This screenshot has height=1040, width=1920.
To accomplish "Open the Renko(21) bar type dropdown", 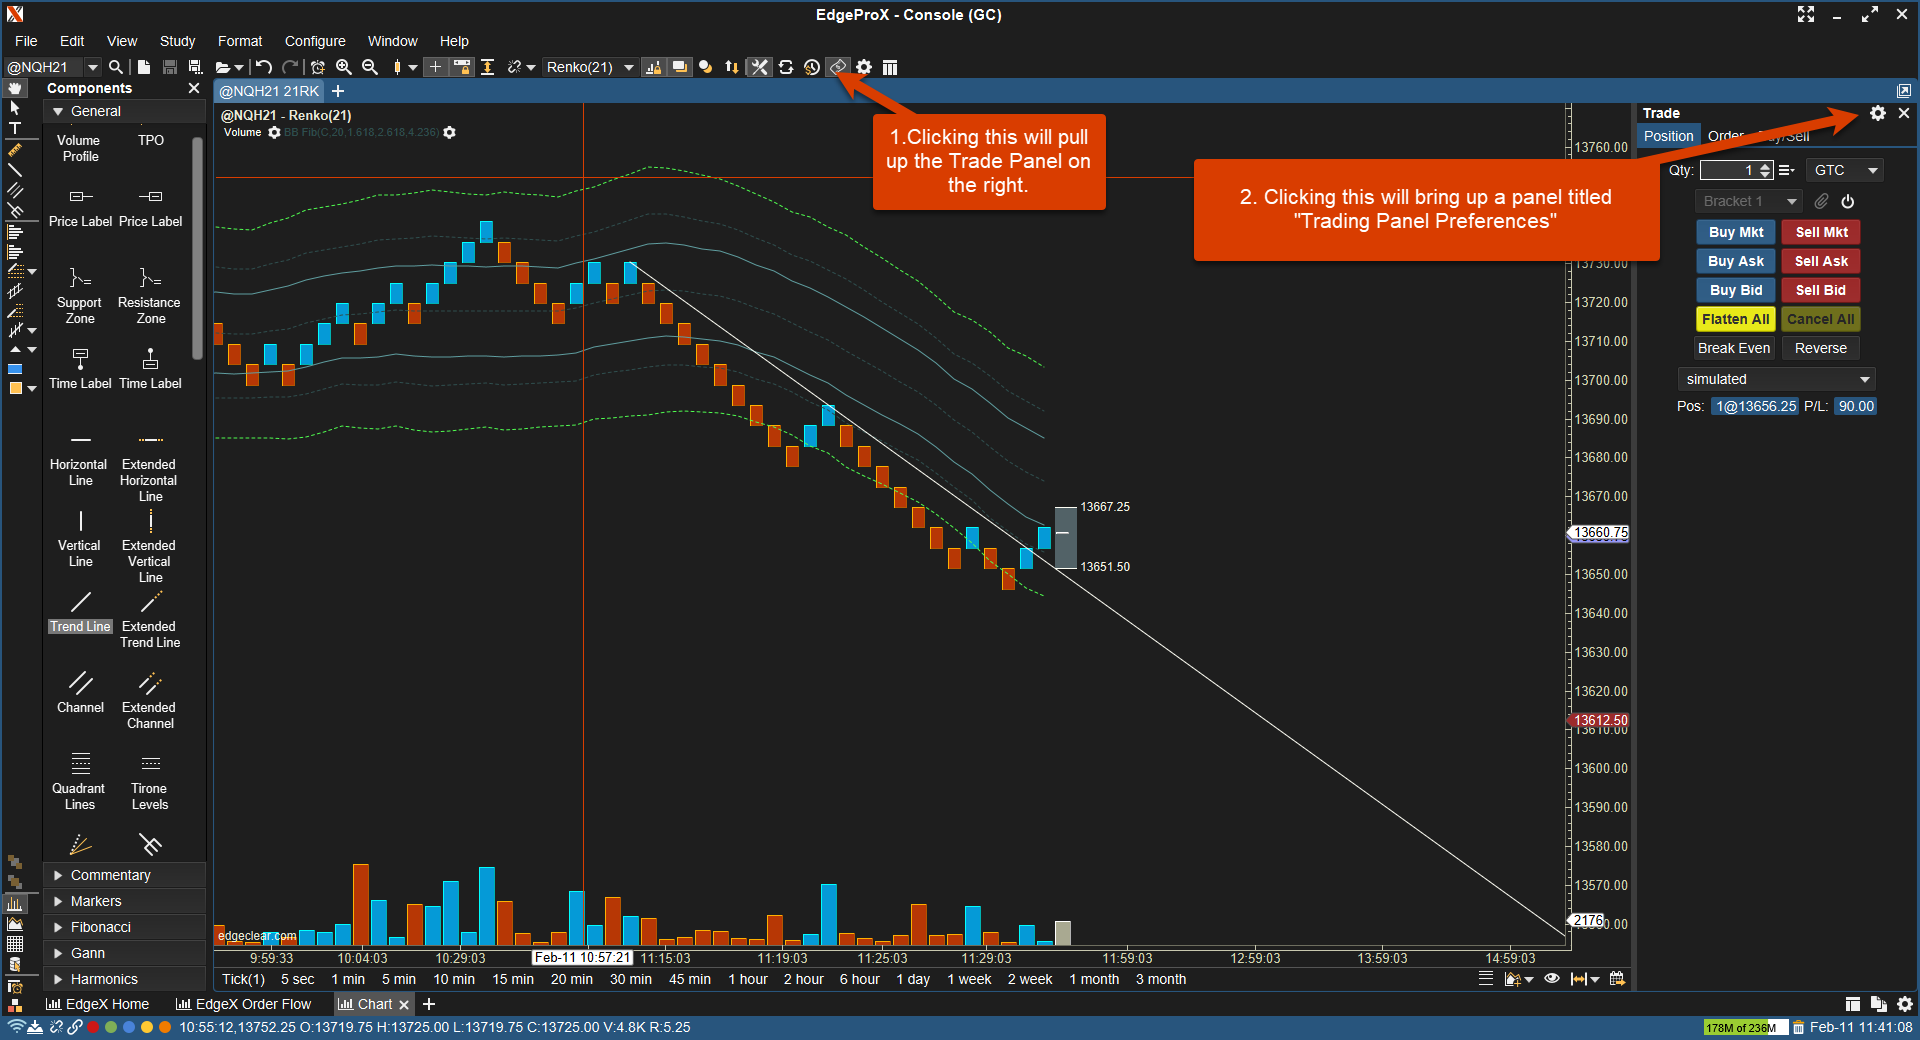I will coord(590,67).
